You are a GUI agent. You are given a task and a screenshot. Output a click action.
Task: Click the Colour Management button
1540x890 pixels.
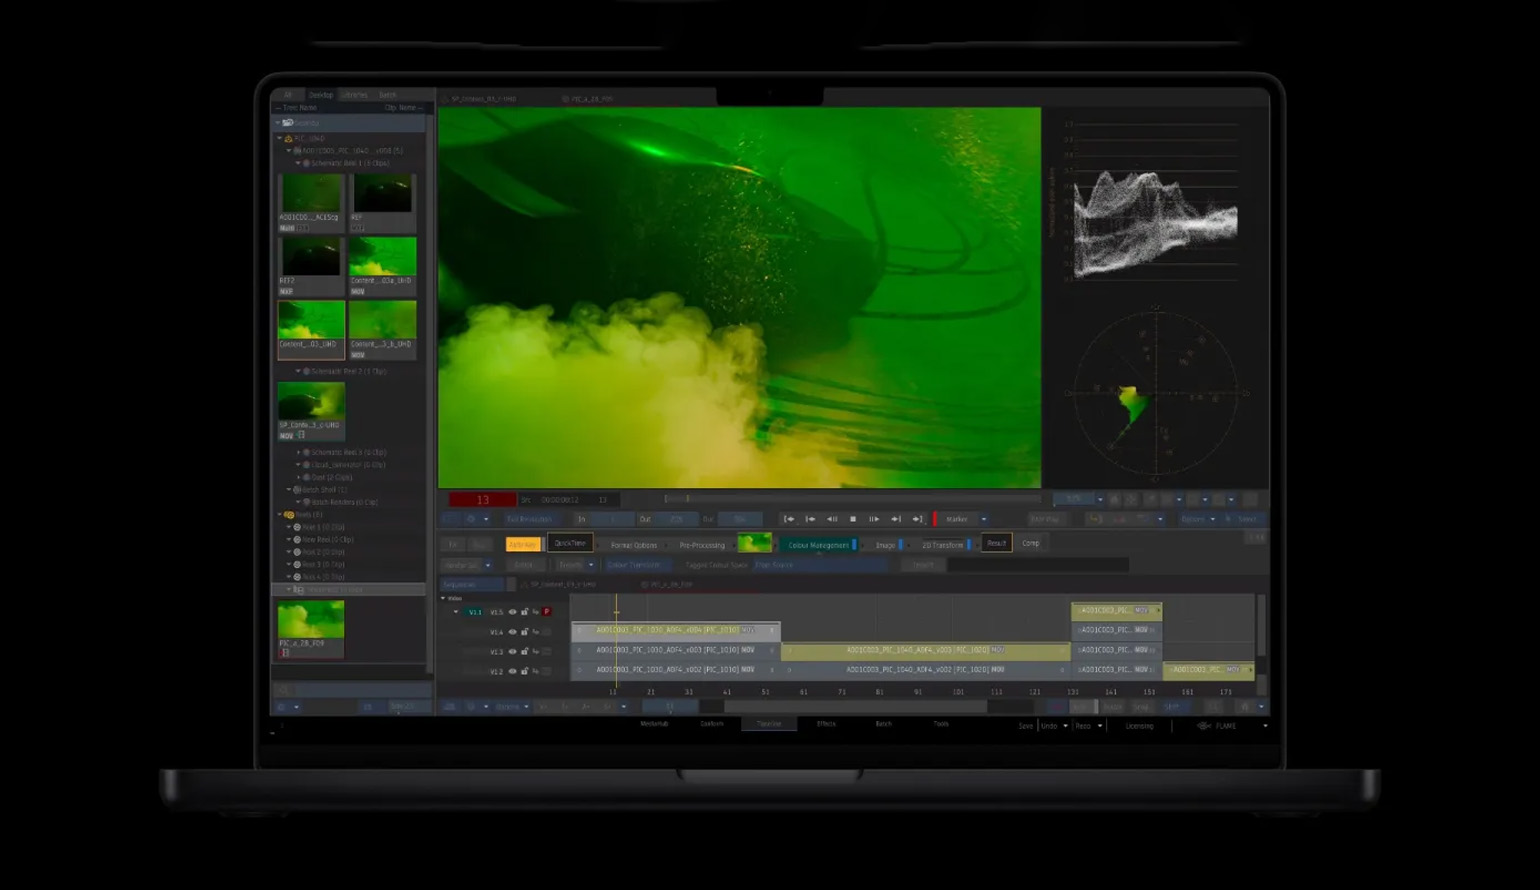(x=818, y=545)
